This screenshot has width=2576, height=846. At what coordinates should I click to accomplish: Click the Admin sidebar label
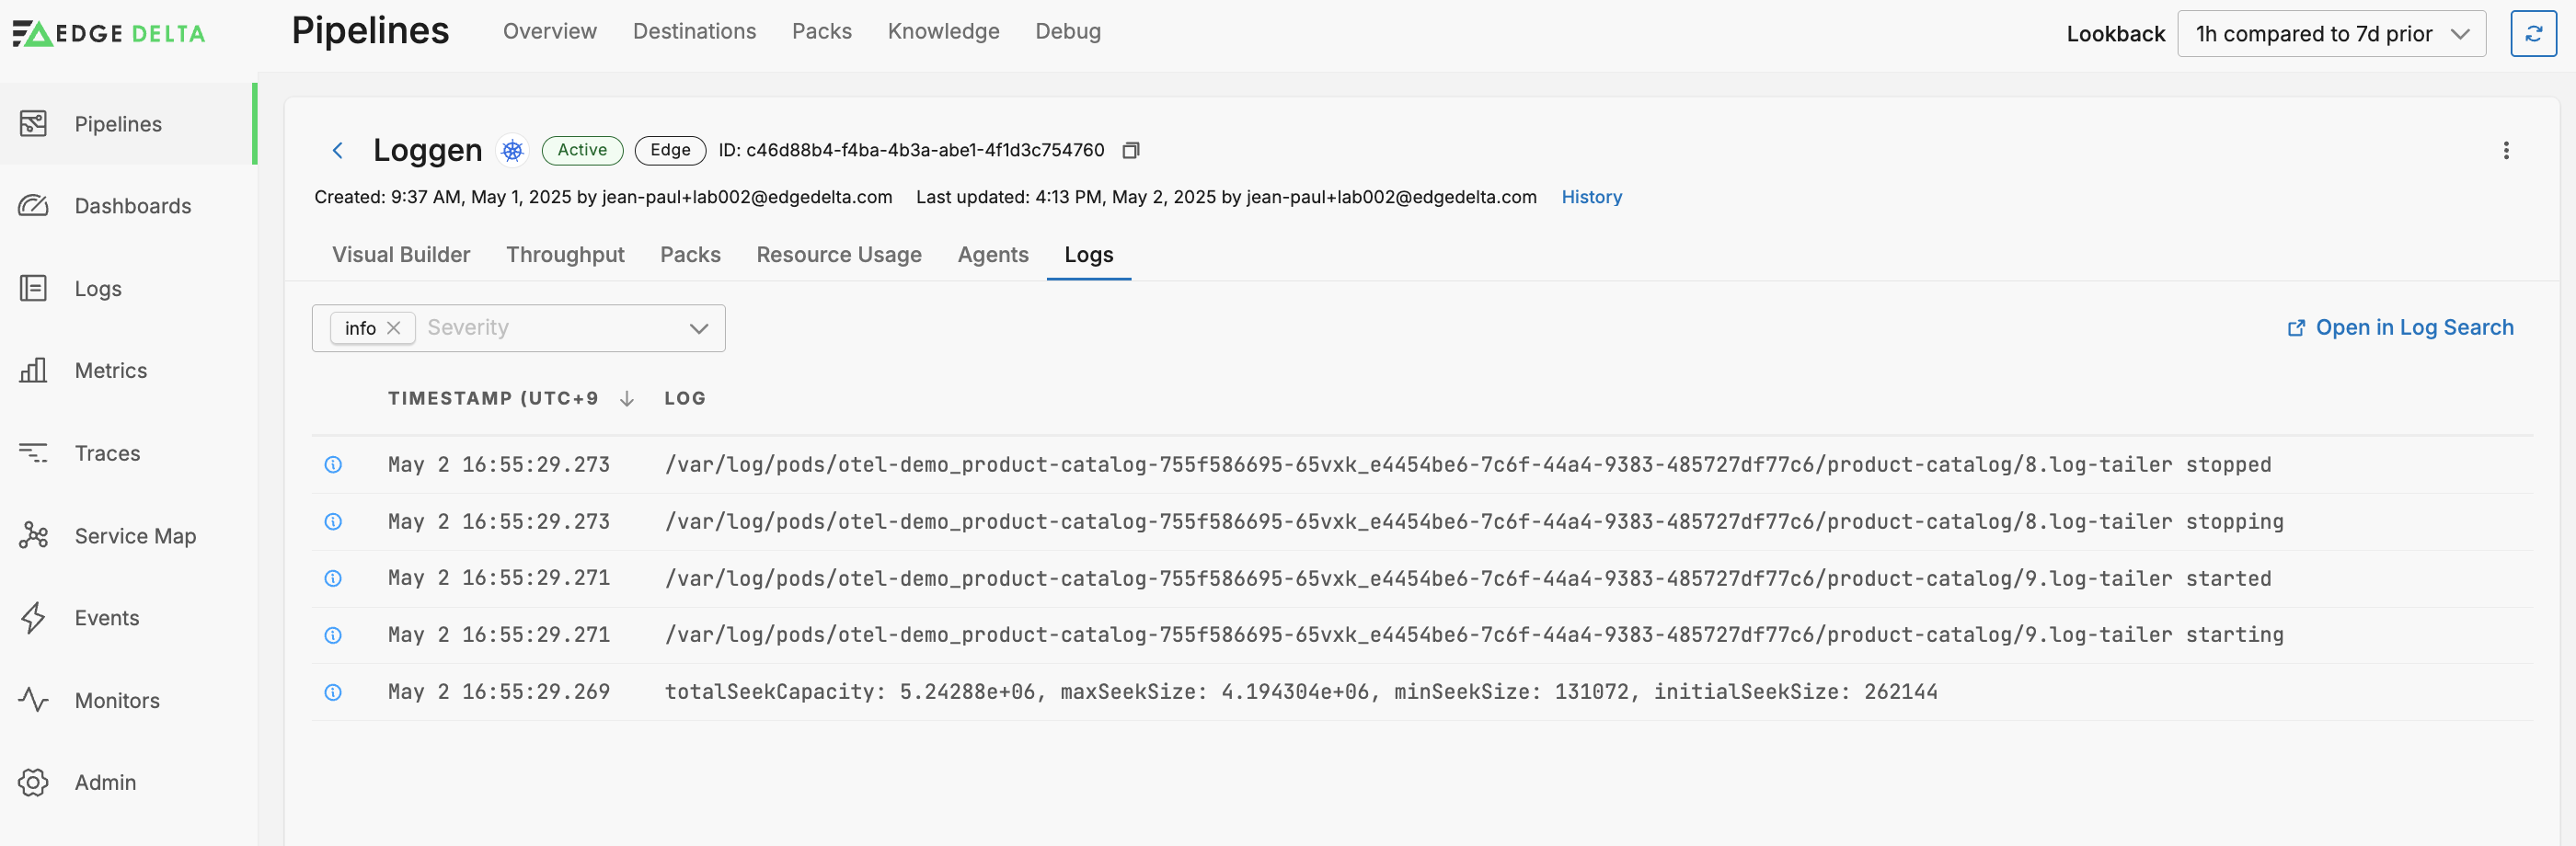pyautogui.click(x=105, y=782)
